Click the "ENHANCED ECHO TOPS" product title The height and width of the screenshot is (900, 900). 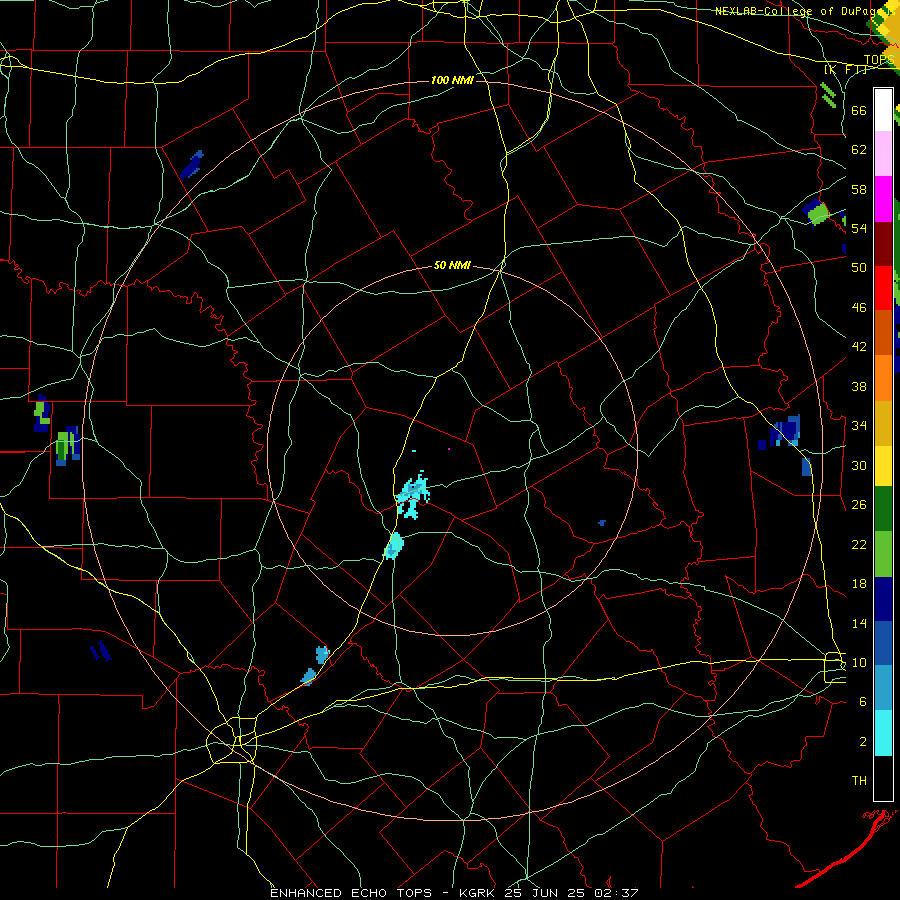coord(351,893)
